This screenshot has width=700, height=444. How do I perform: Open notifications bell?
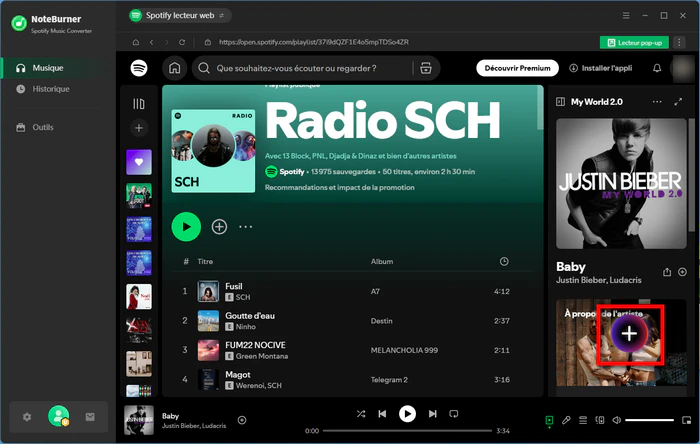pos(657,68)
